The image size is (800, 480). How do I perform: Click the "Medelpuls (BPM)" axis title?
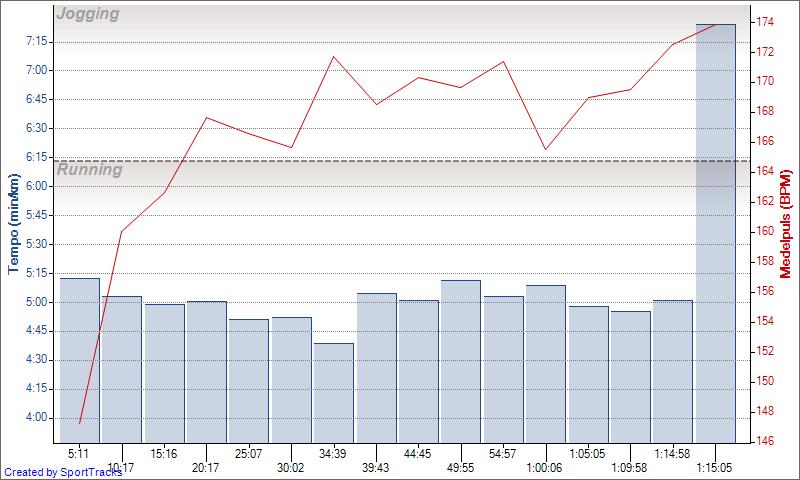click(785, 225)
